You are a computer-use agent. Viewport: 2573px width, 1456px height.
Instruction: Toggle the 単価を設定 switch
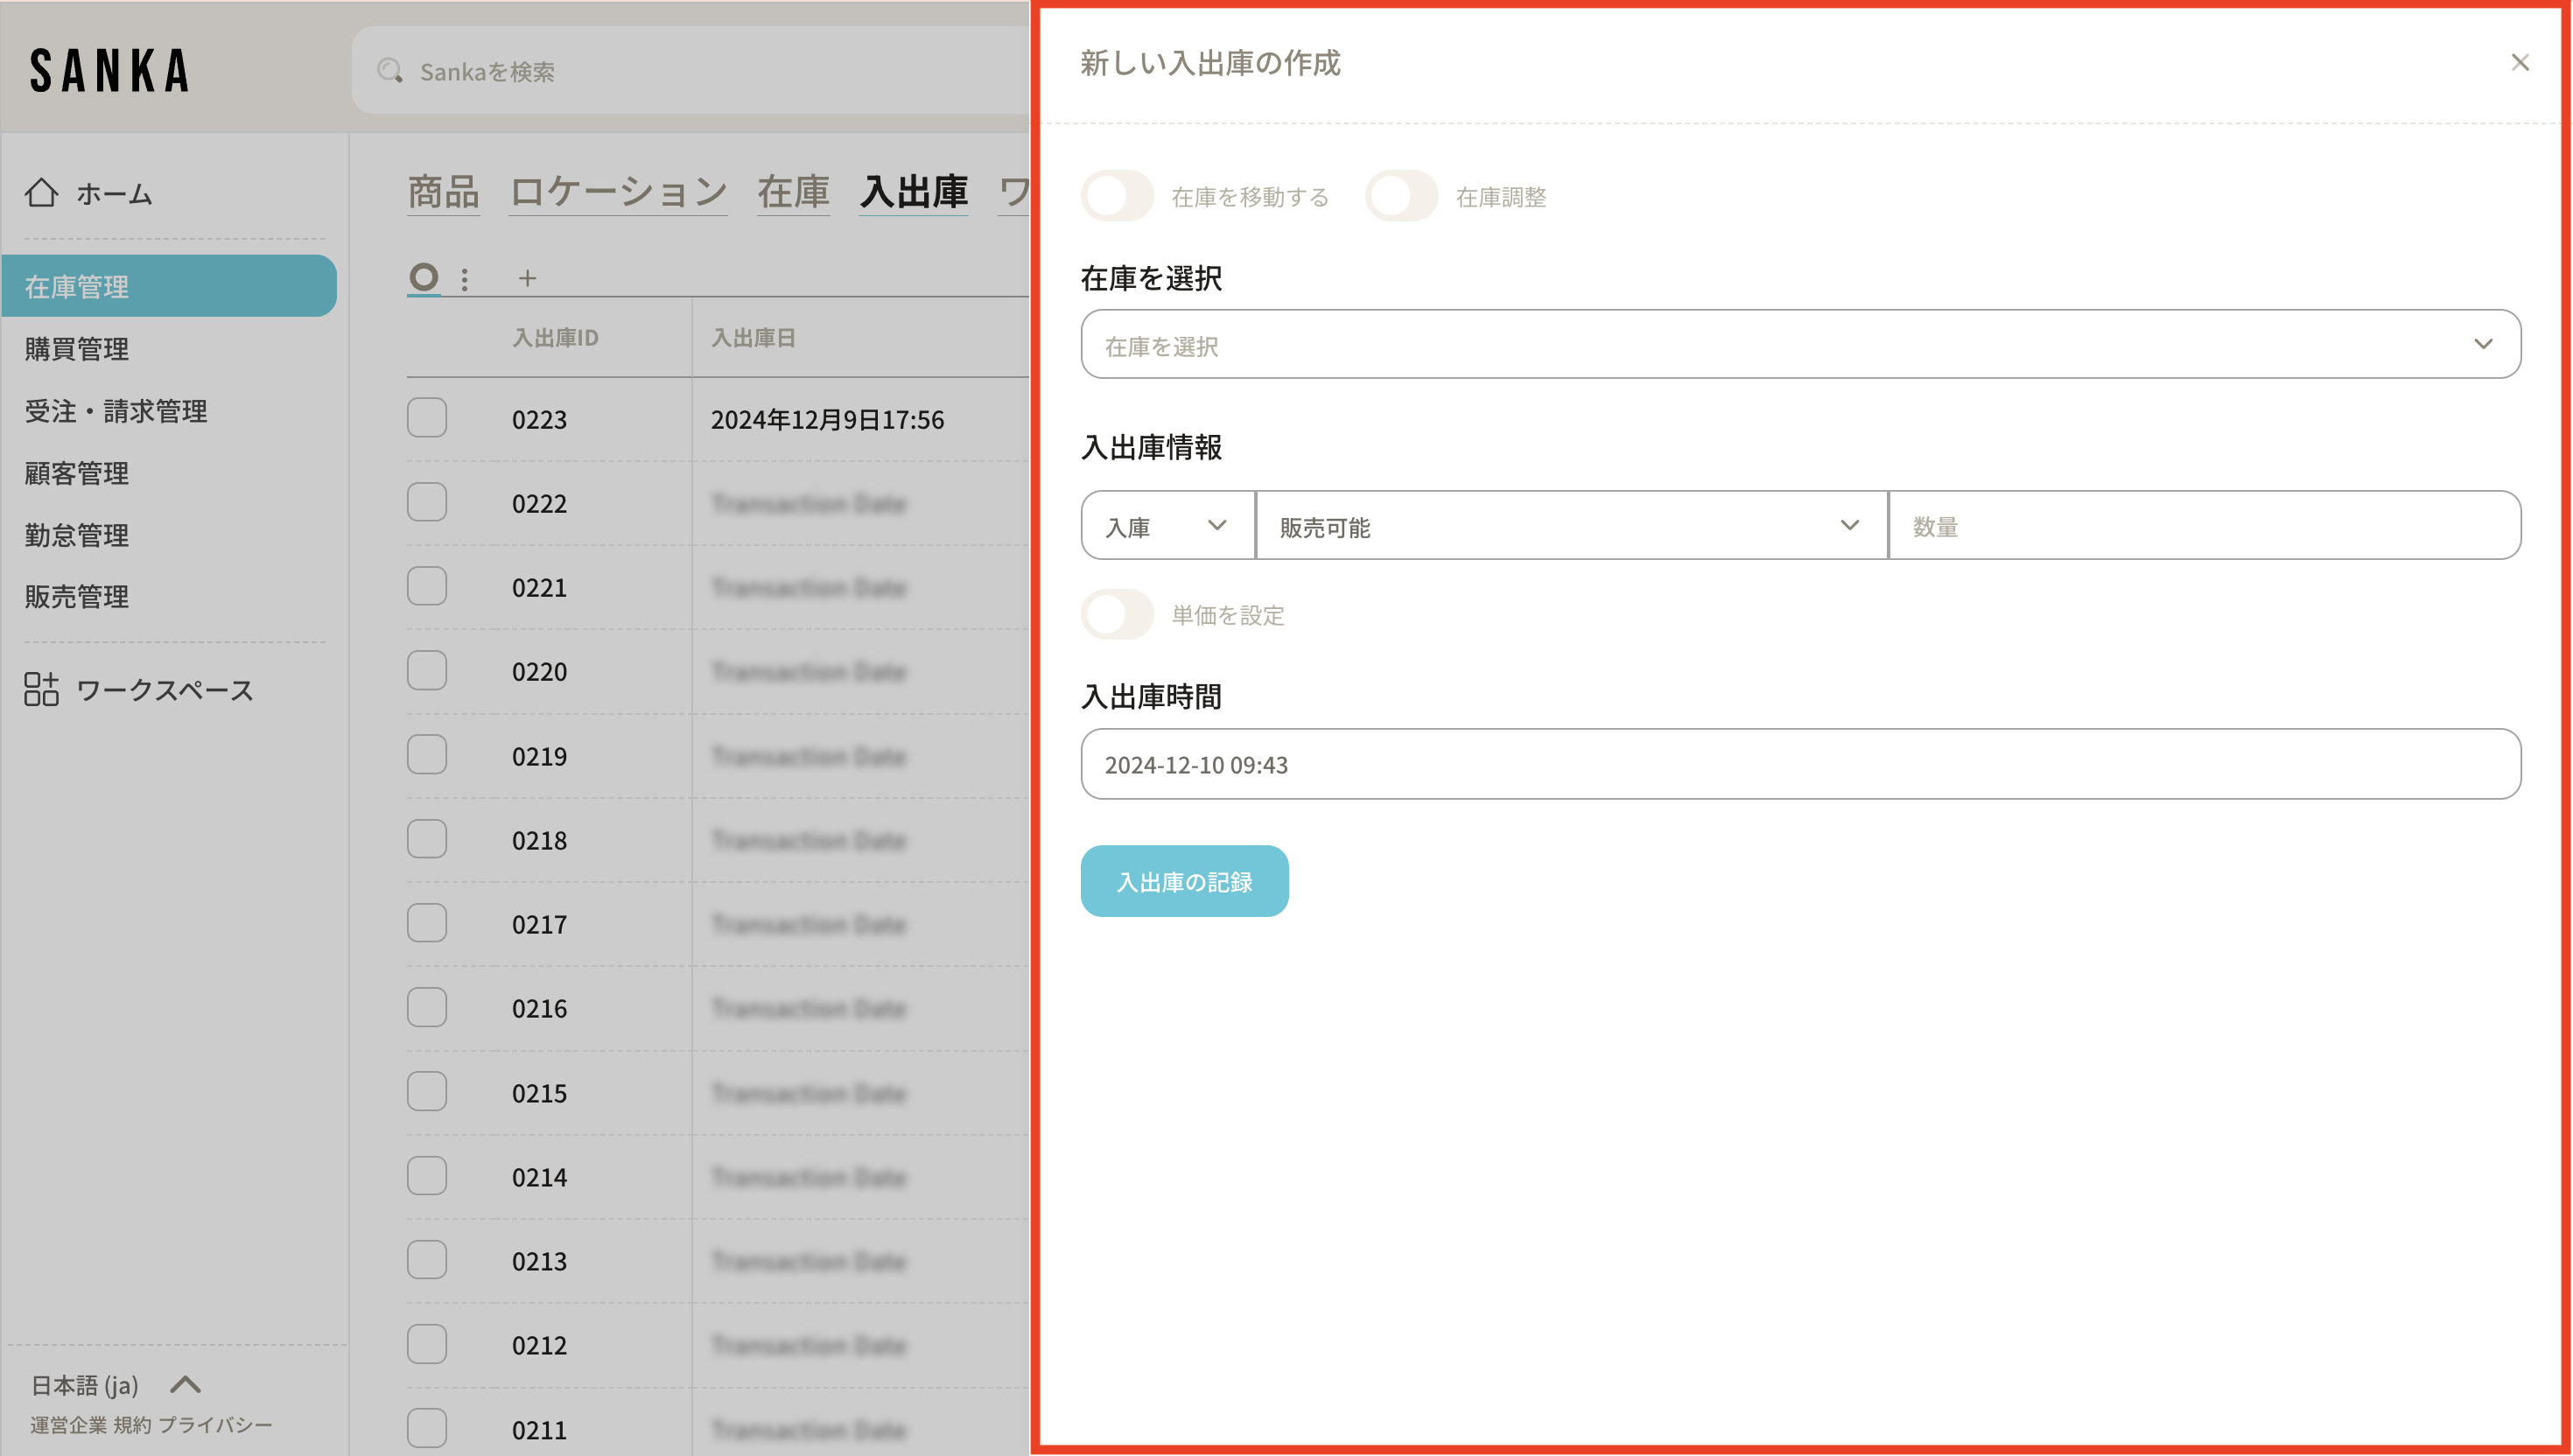click(x=1116, y=614)
